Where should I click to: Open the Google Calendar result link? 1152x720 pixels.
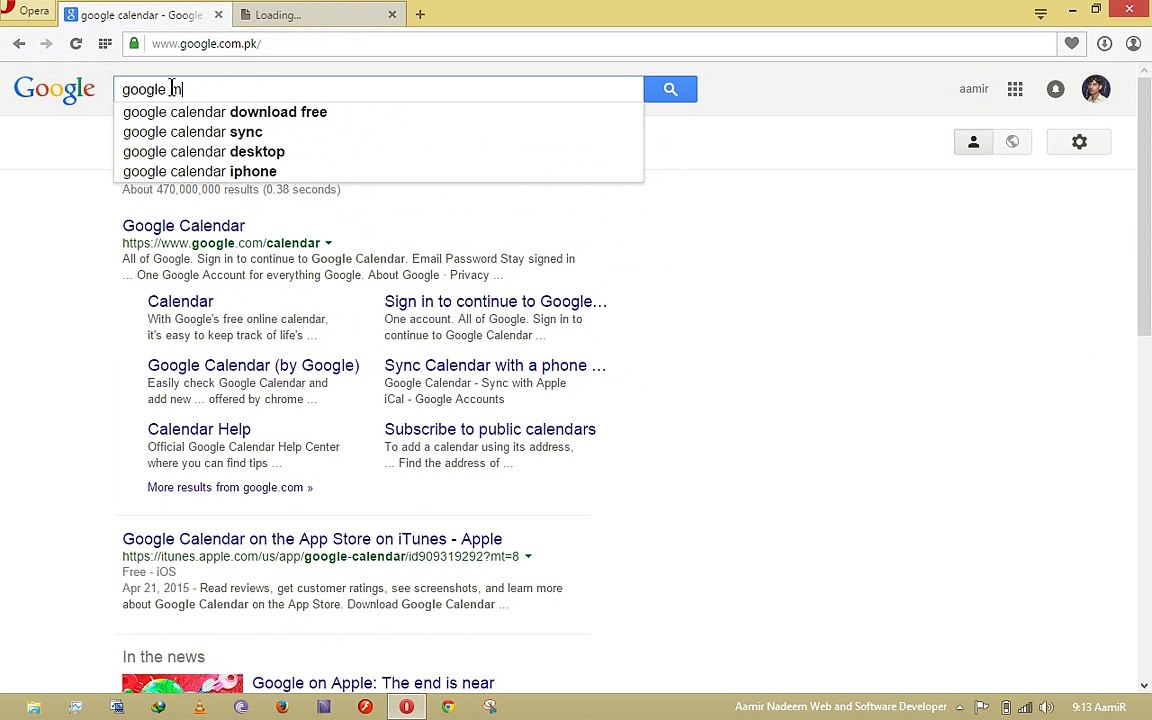click(184, 226)
